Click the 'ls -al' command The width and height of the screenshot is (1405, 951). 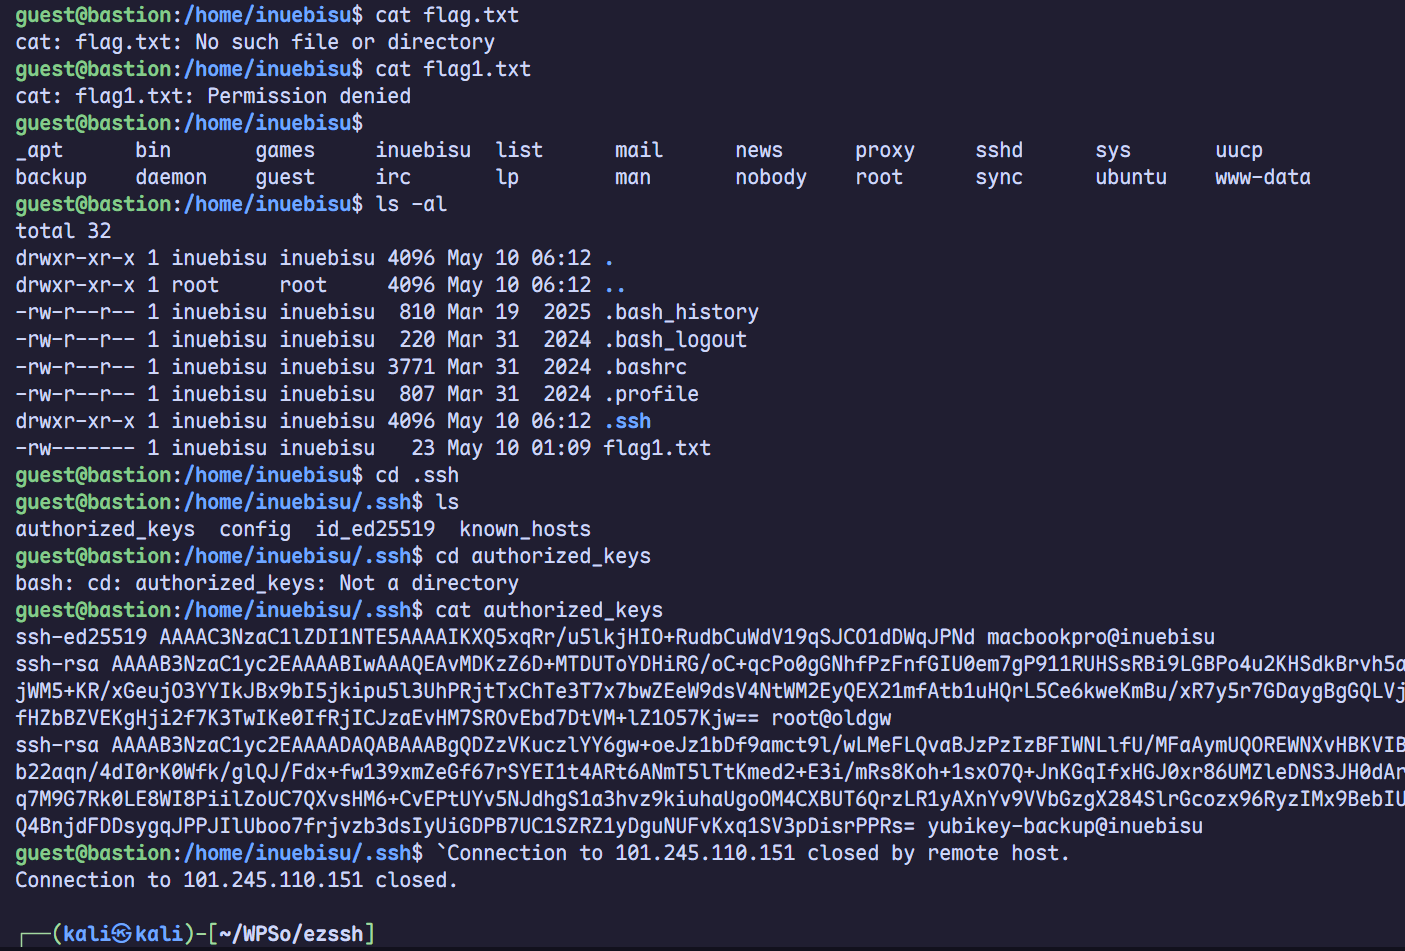411,204
